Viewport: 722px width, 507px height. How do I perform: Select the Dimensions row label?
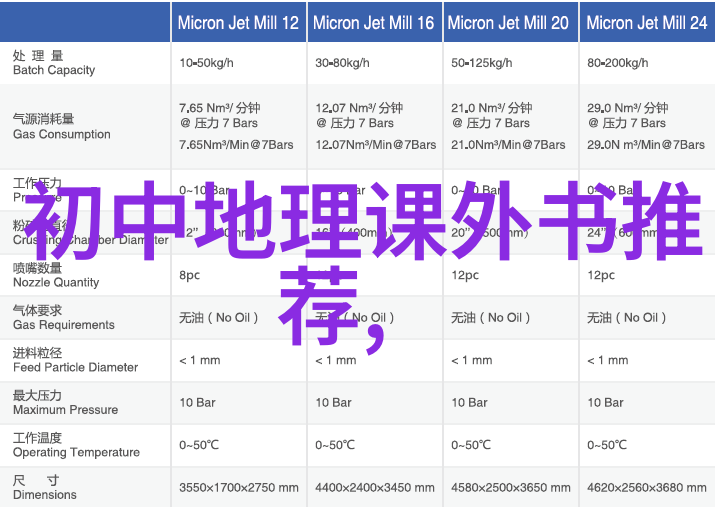pos(45,487)
